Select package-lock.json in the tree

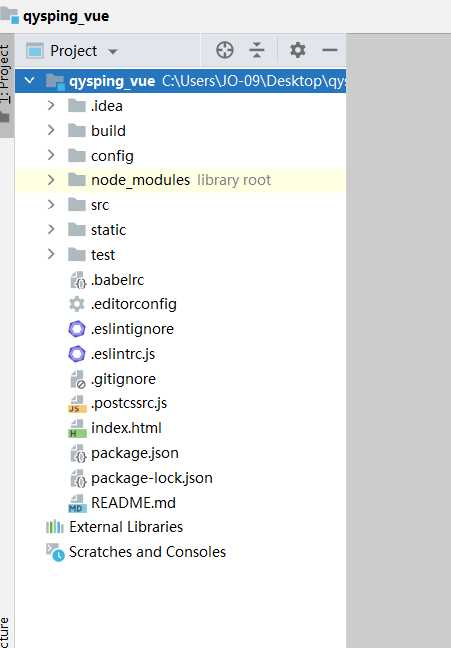point(152,478)
